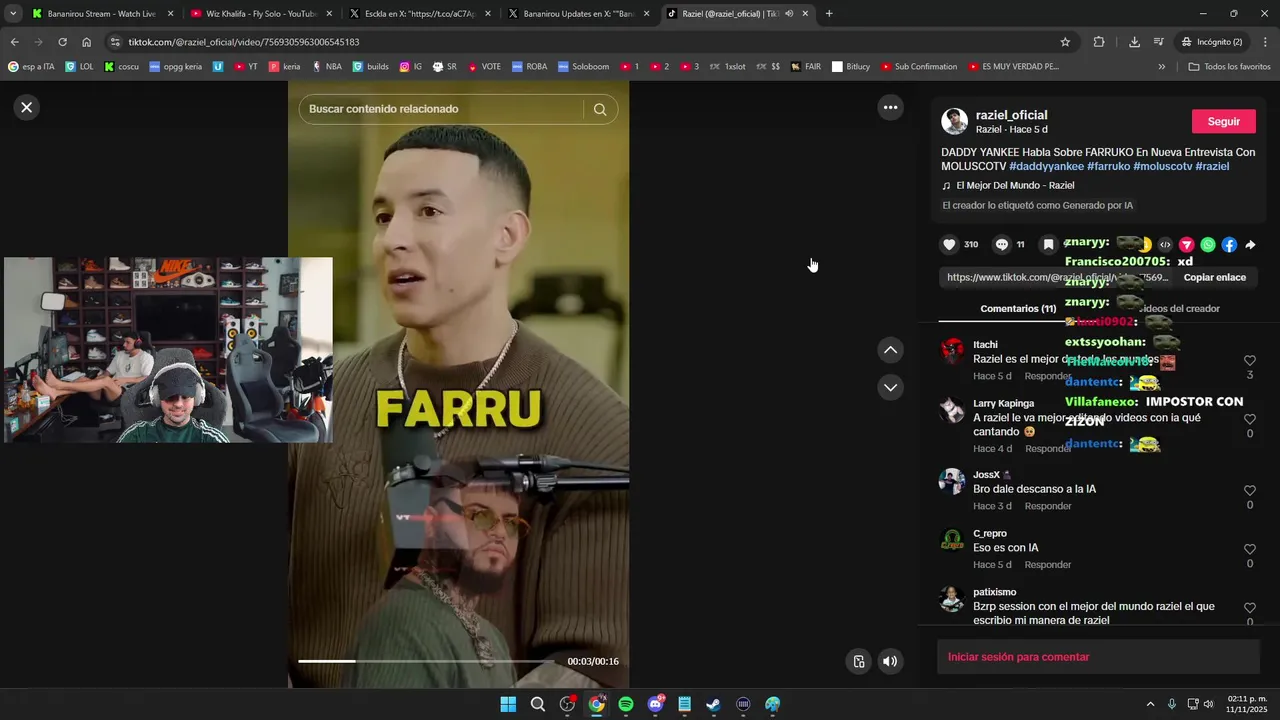Open comments via speech bubble icon (11)
1280x720 pixels.
[x=1001, y=244]
